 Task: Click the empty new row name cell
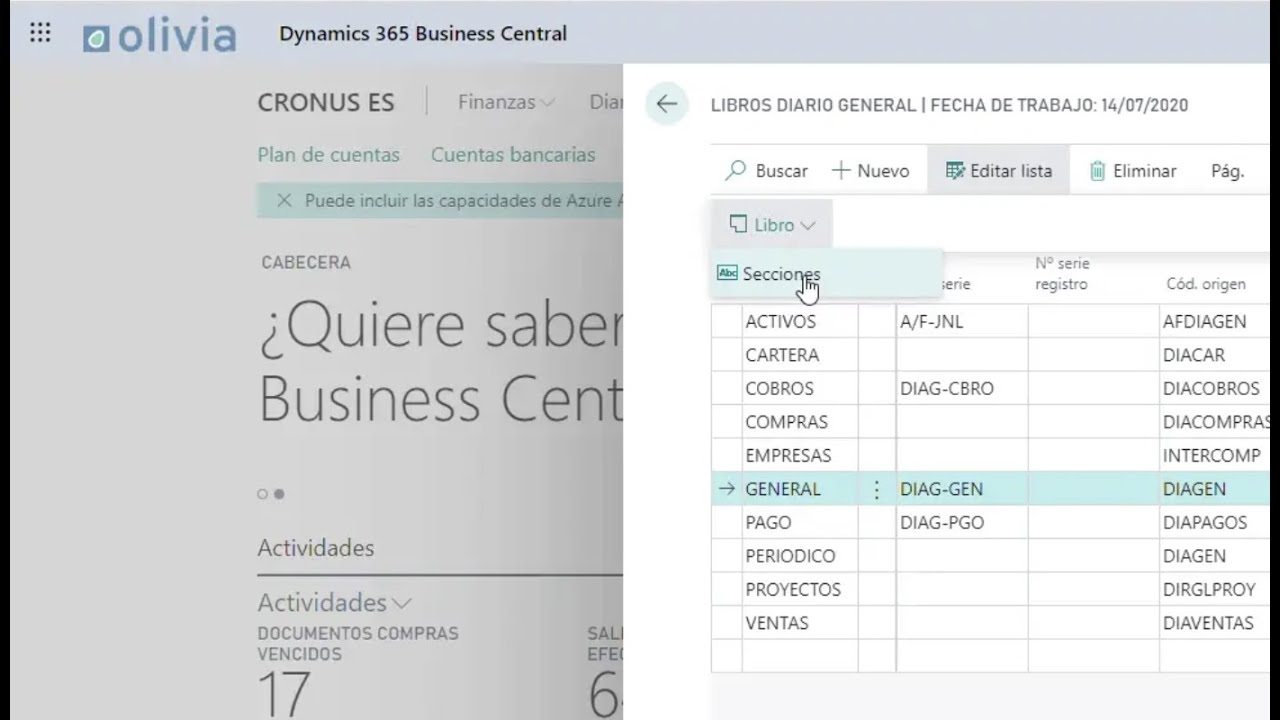click(800, 656)
